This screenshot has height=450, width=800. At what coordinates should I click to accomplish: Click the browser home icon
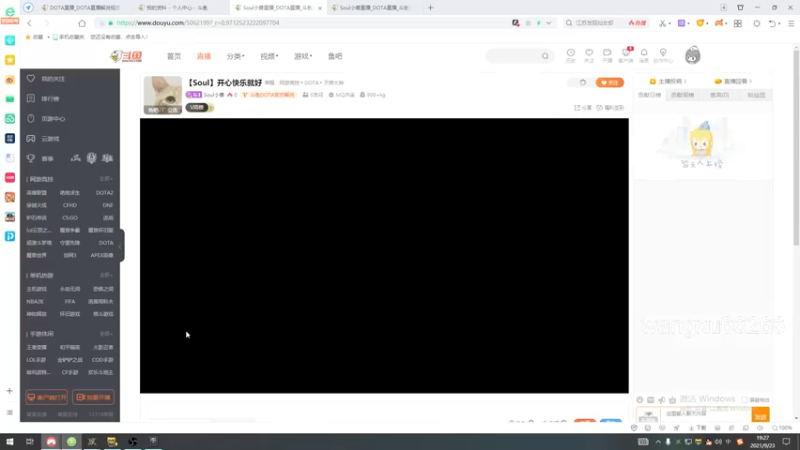tap(82, 23)
